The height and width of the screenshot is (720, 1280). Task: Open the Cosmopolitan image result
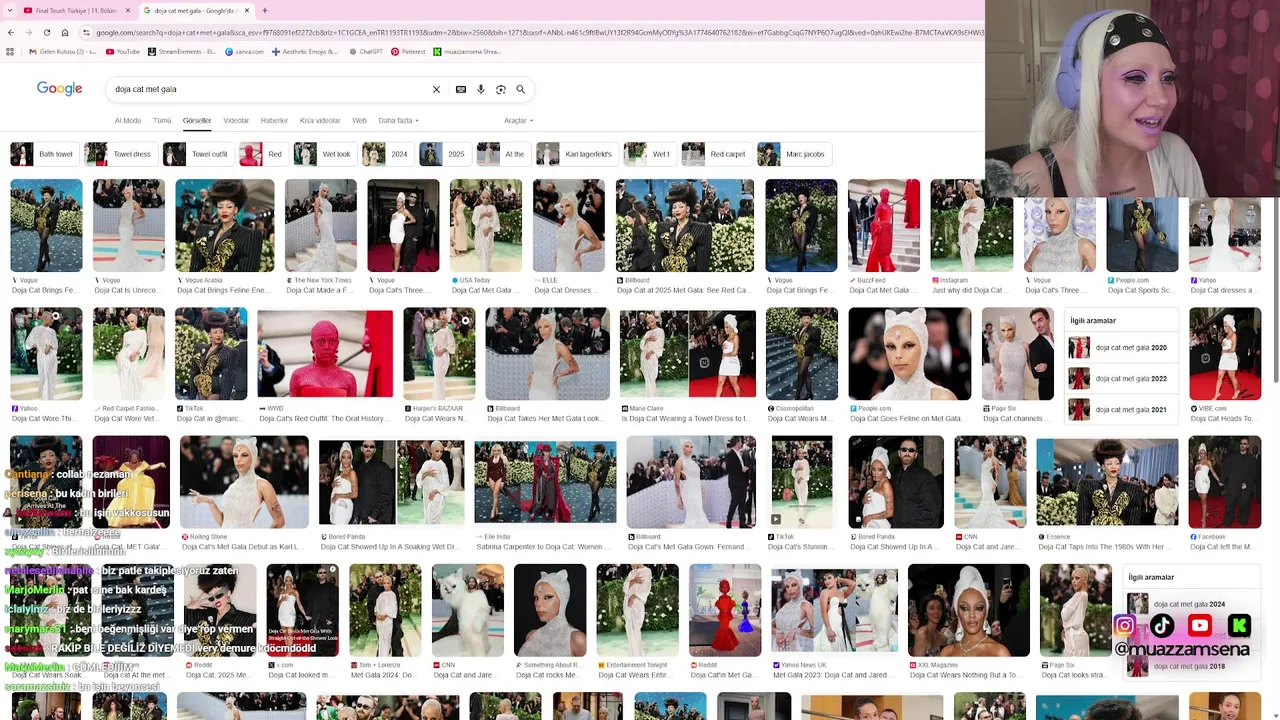[801, 355]
